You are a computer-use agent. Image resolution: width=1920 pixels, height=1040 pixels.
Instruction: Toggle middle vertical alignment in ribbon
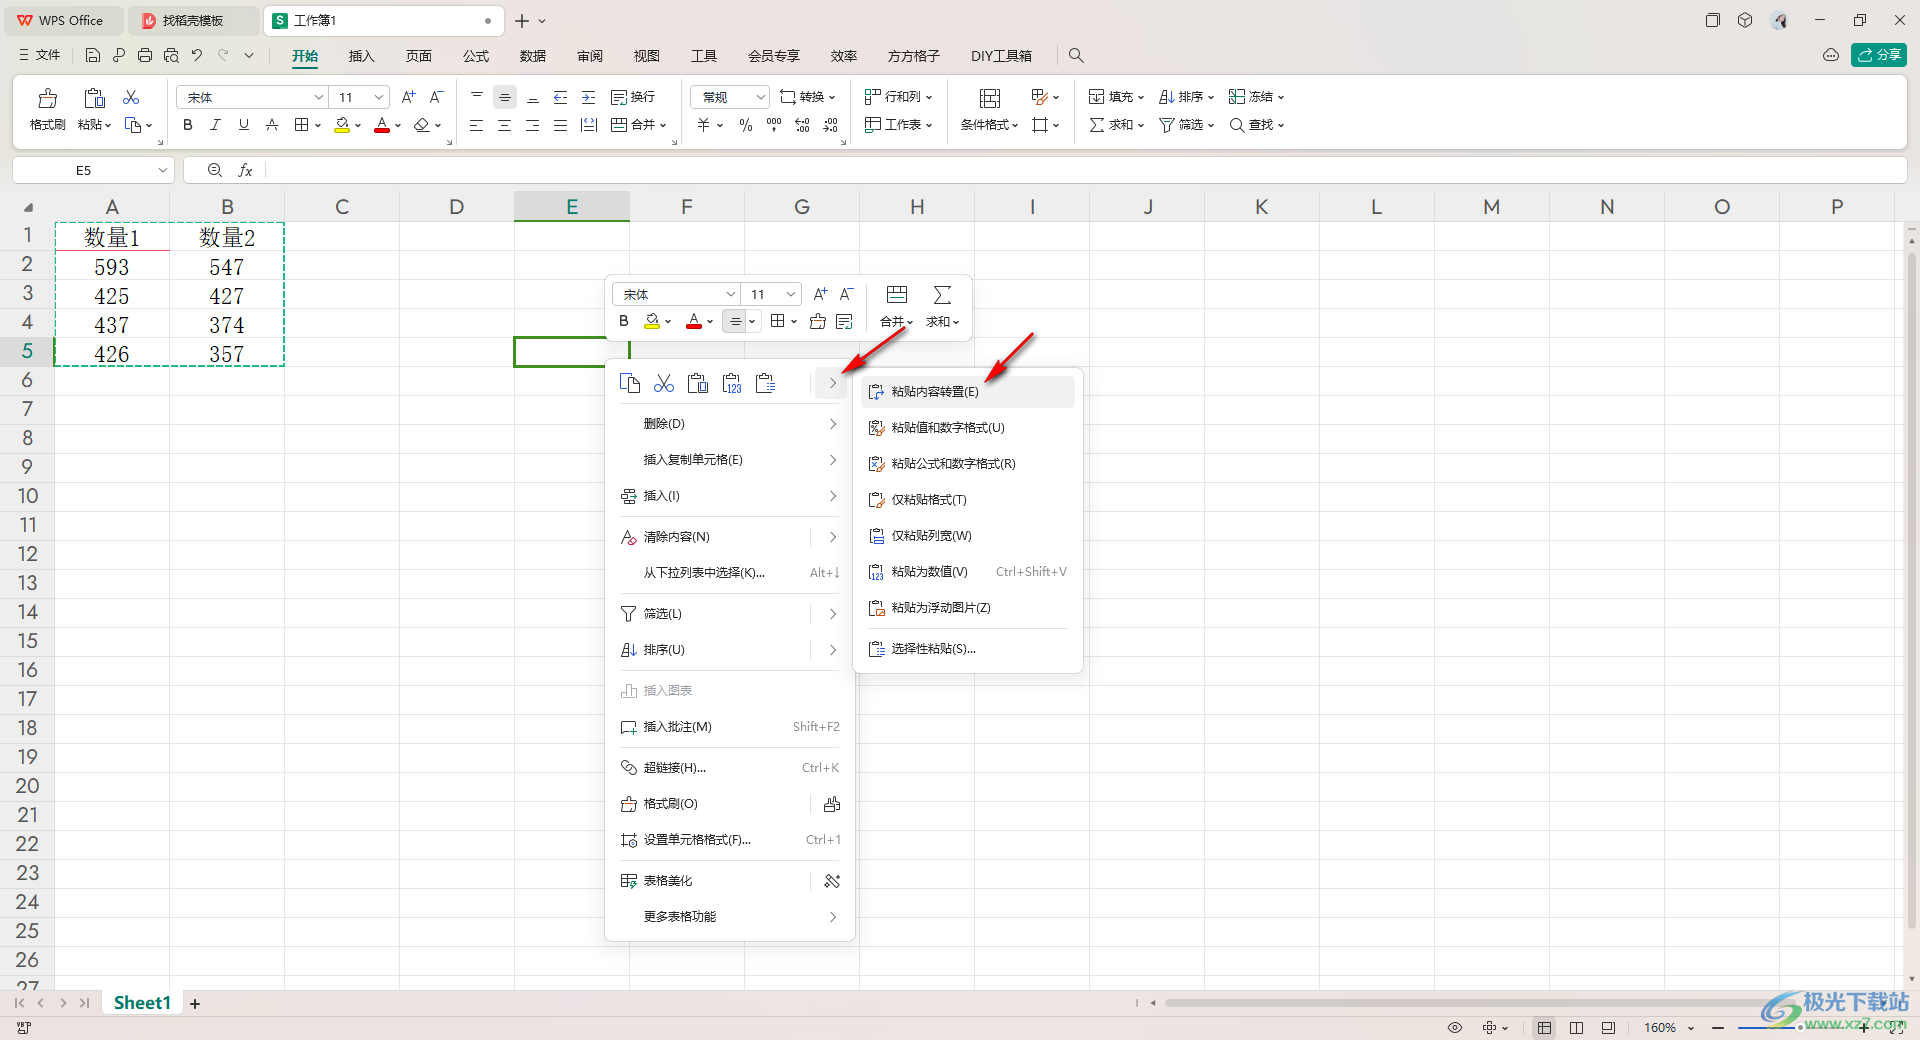505,97
